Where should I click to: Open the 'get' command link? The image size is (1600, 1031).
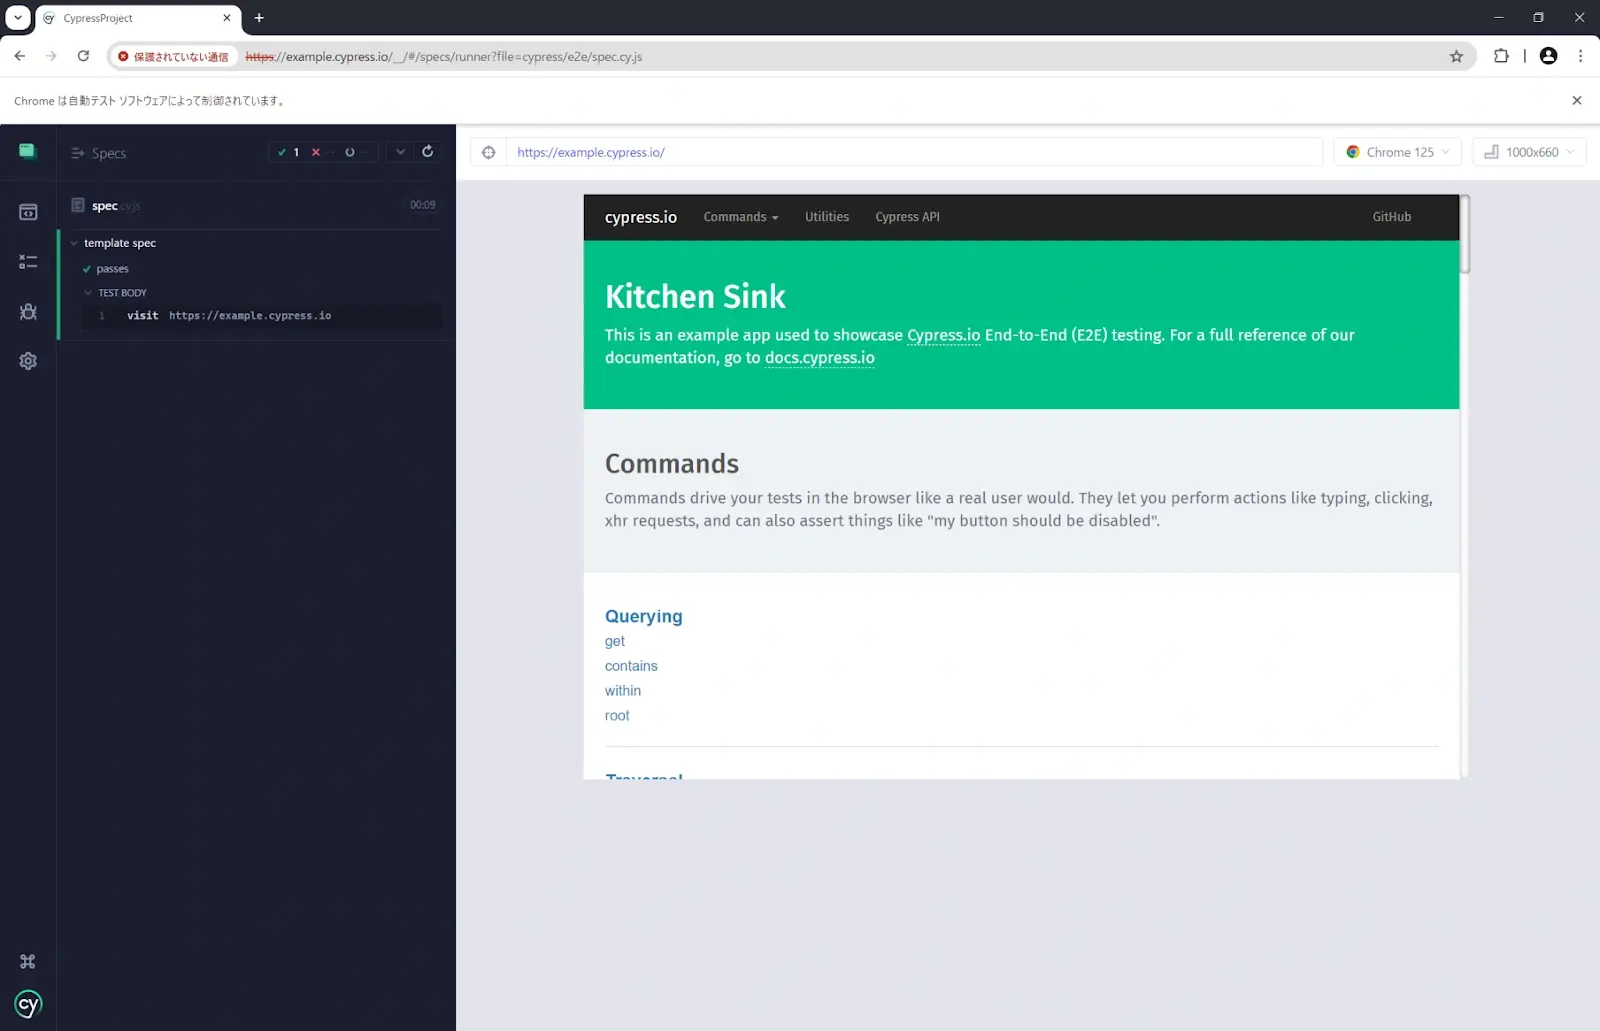(614, 641)
